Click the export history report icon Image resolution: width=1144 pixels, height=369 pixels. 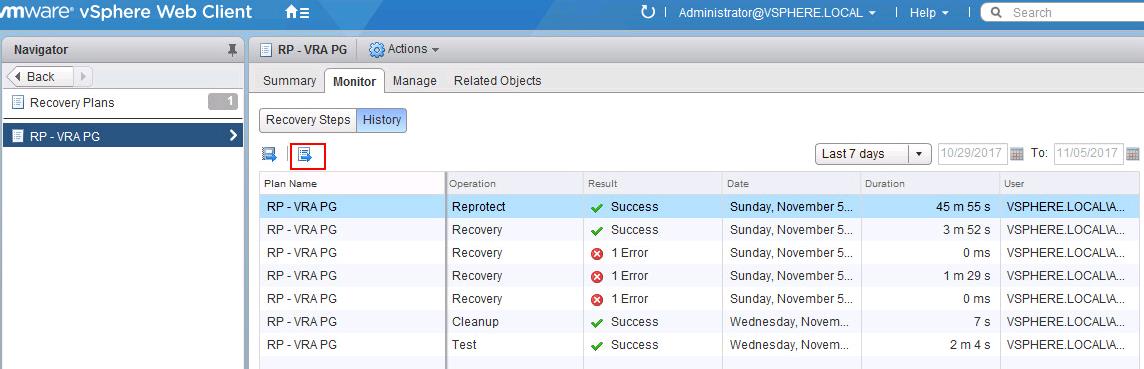[x=305, y=154]
